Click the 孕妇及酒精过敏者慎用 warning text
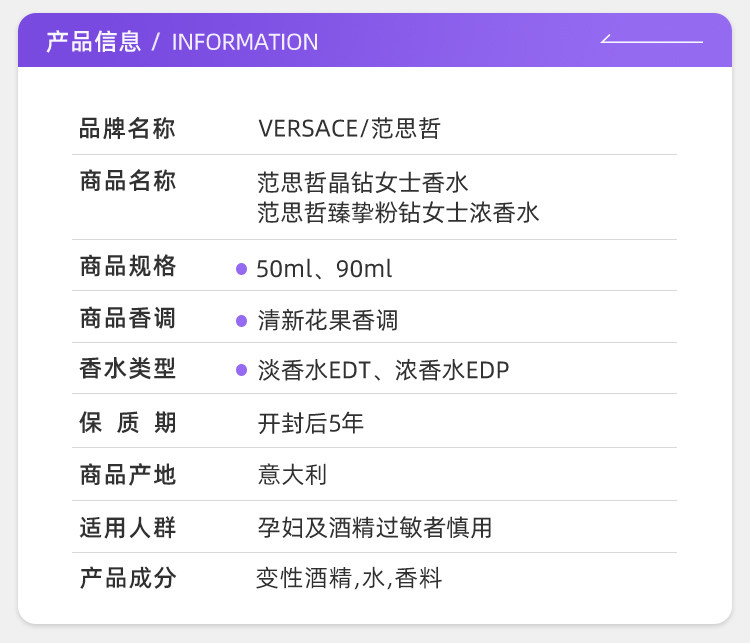This screenshot has width=750, height=643. [374, 527]
